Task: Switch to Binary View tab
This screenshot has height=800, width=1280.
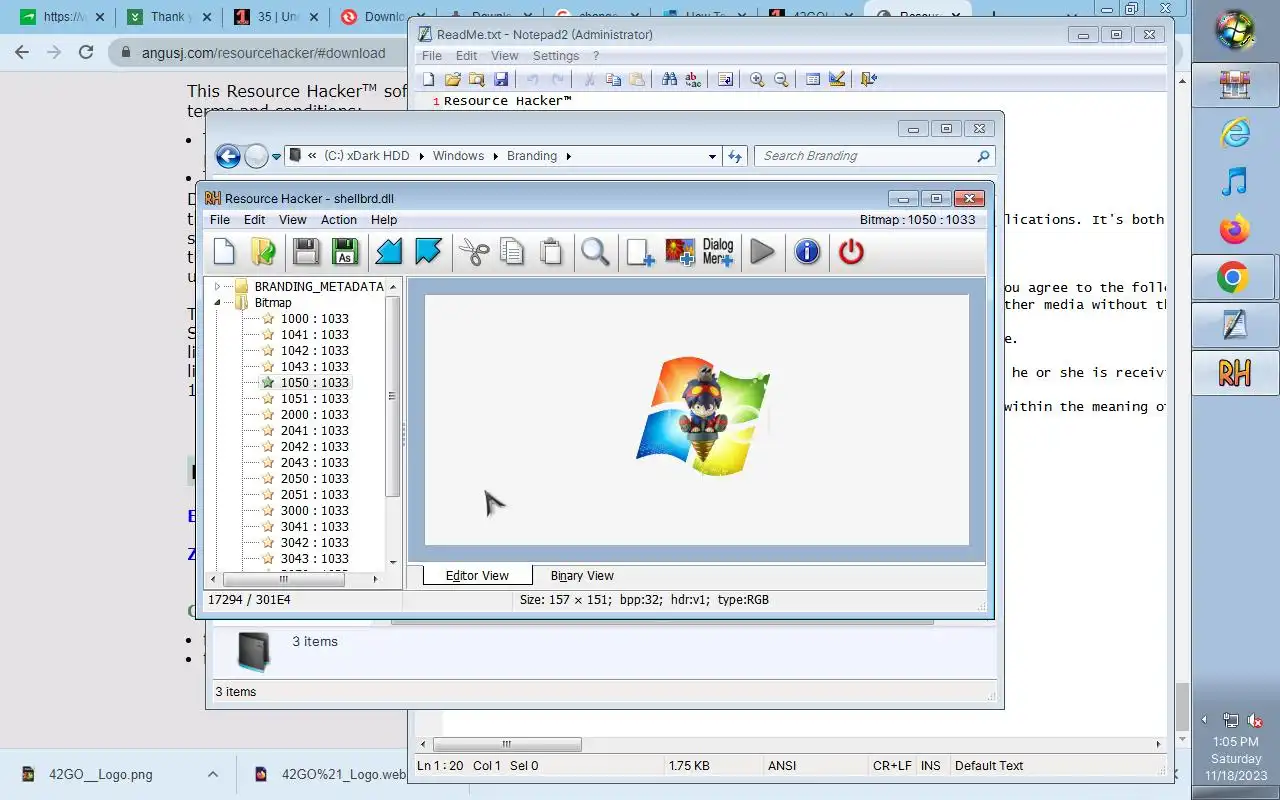Action: click(x=582, y=575)
